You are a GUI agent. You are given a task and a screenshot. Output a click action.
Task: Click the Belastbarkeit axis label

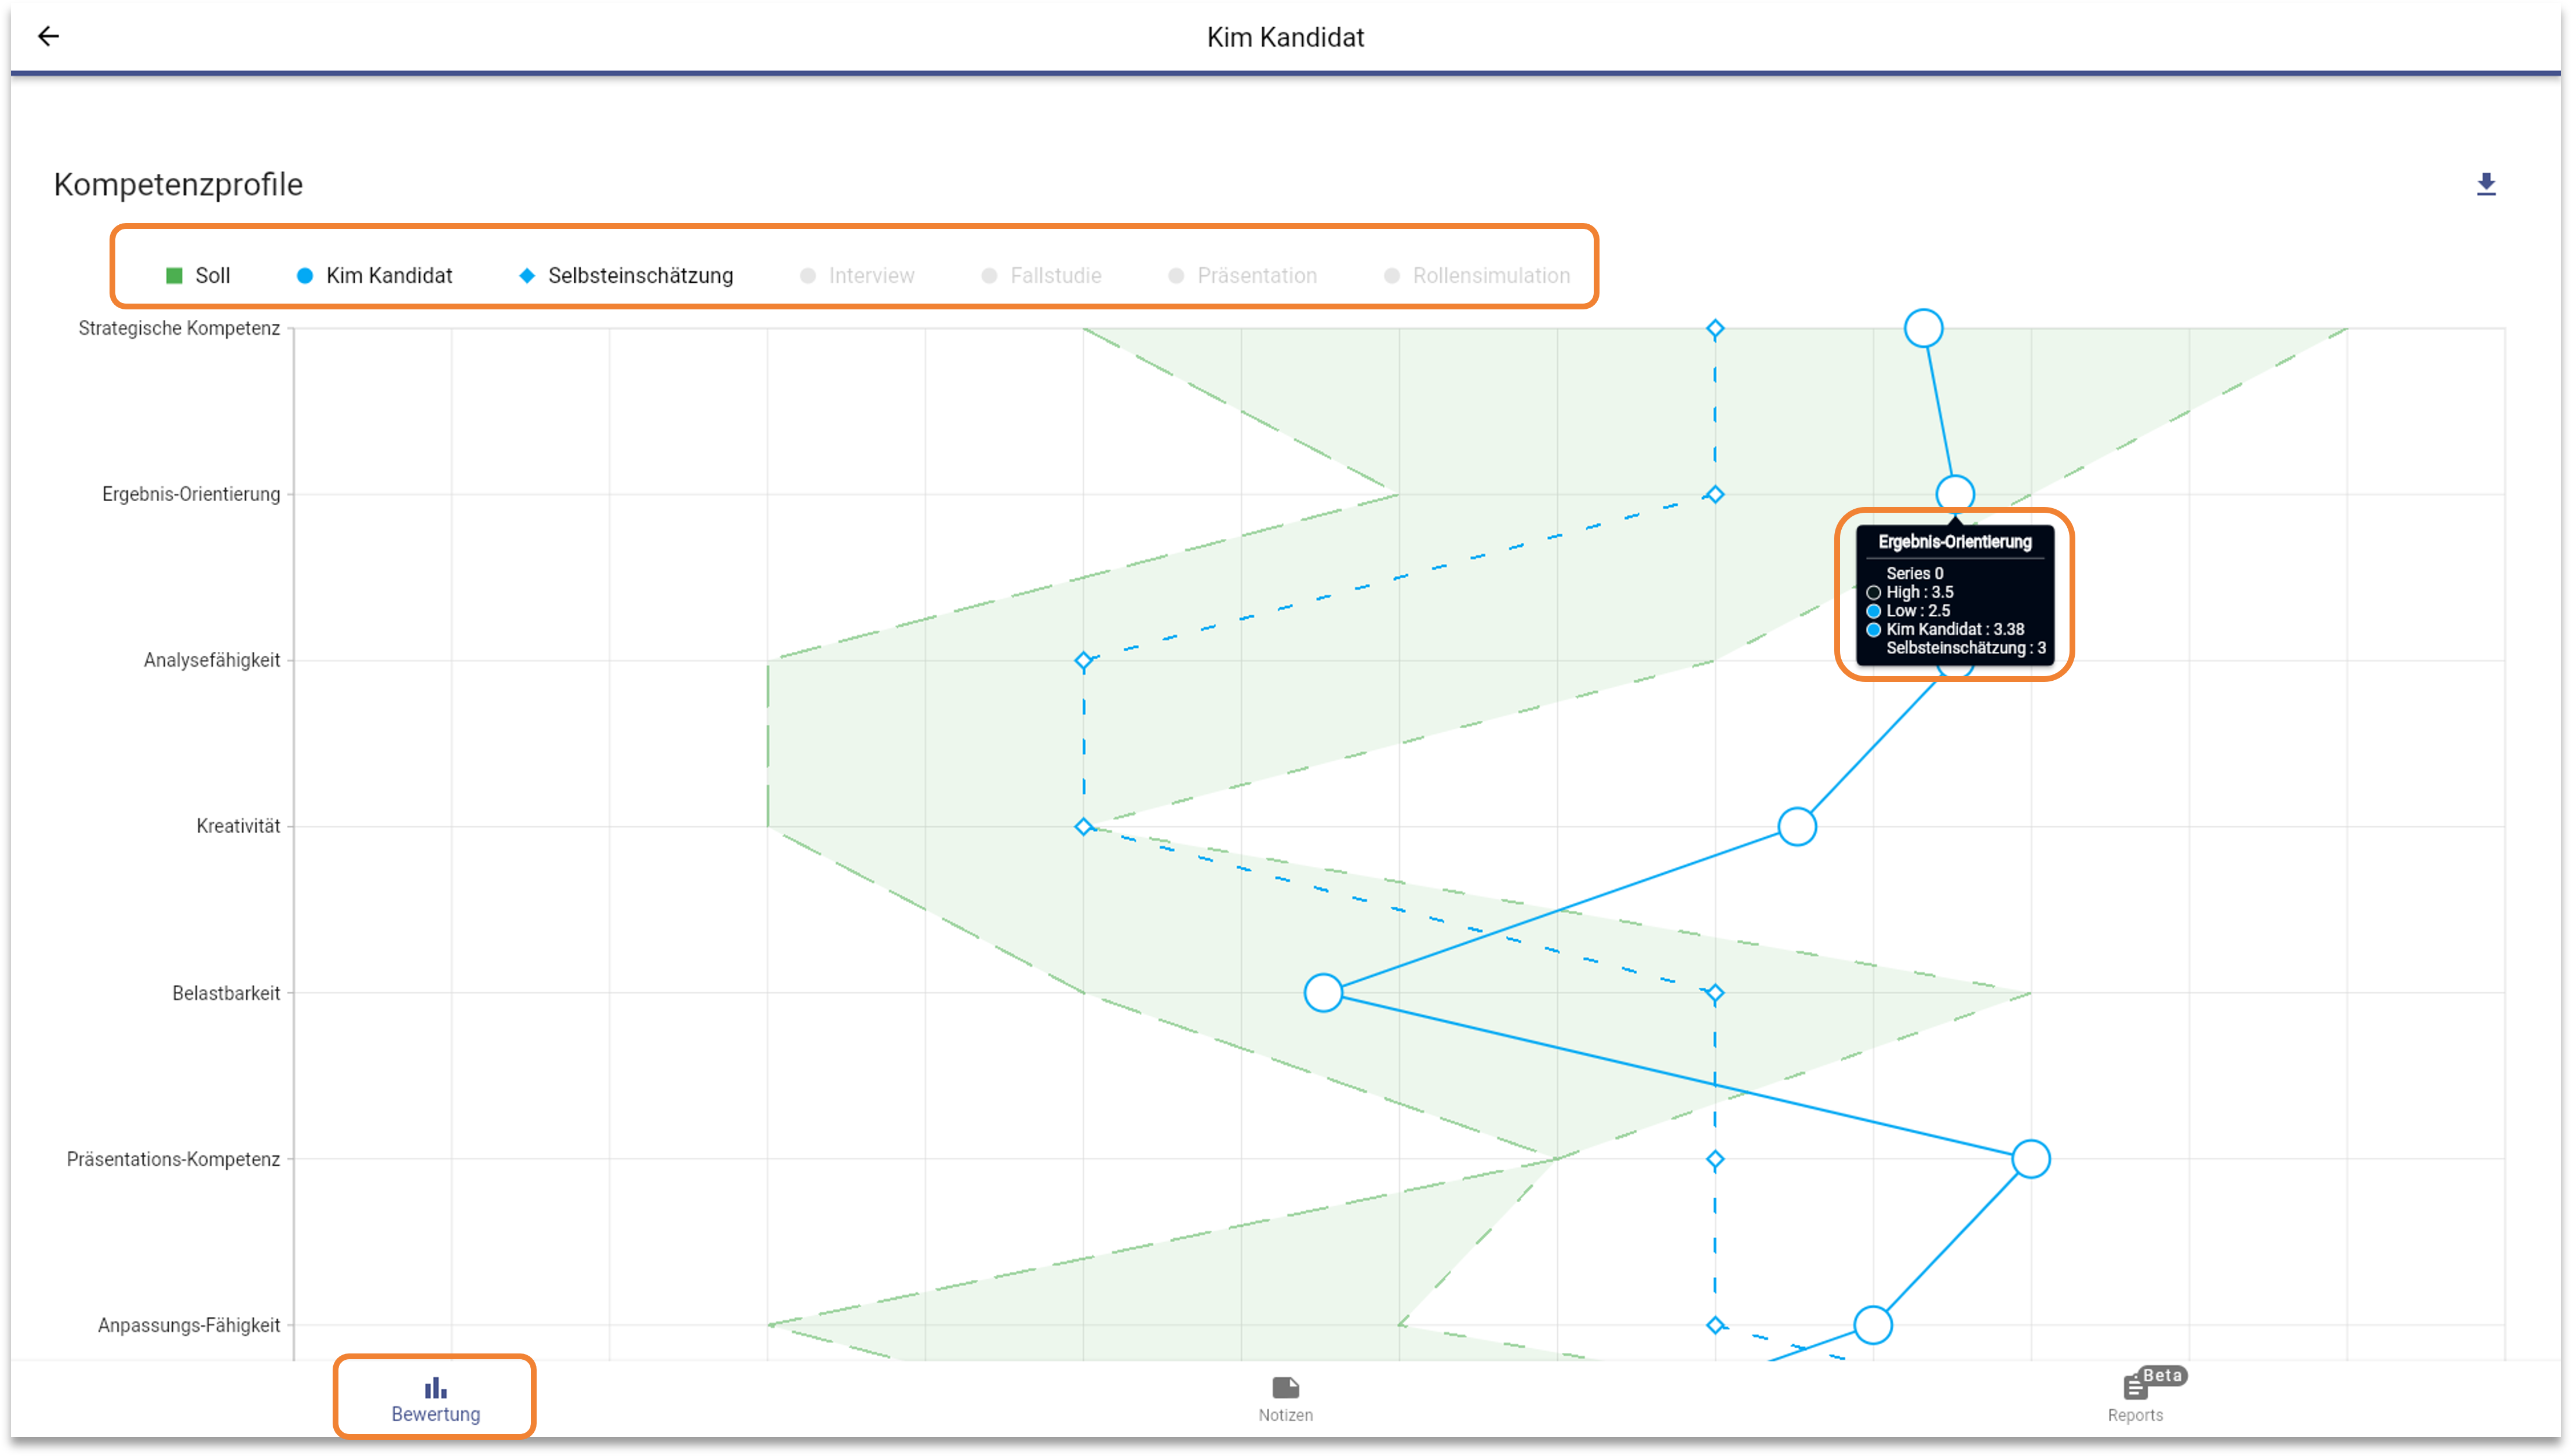click(226, 993)
